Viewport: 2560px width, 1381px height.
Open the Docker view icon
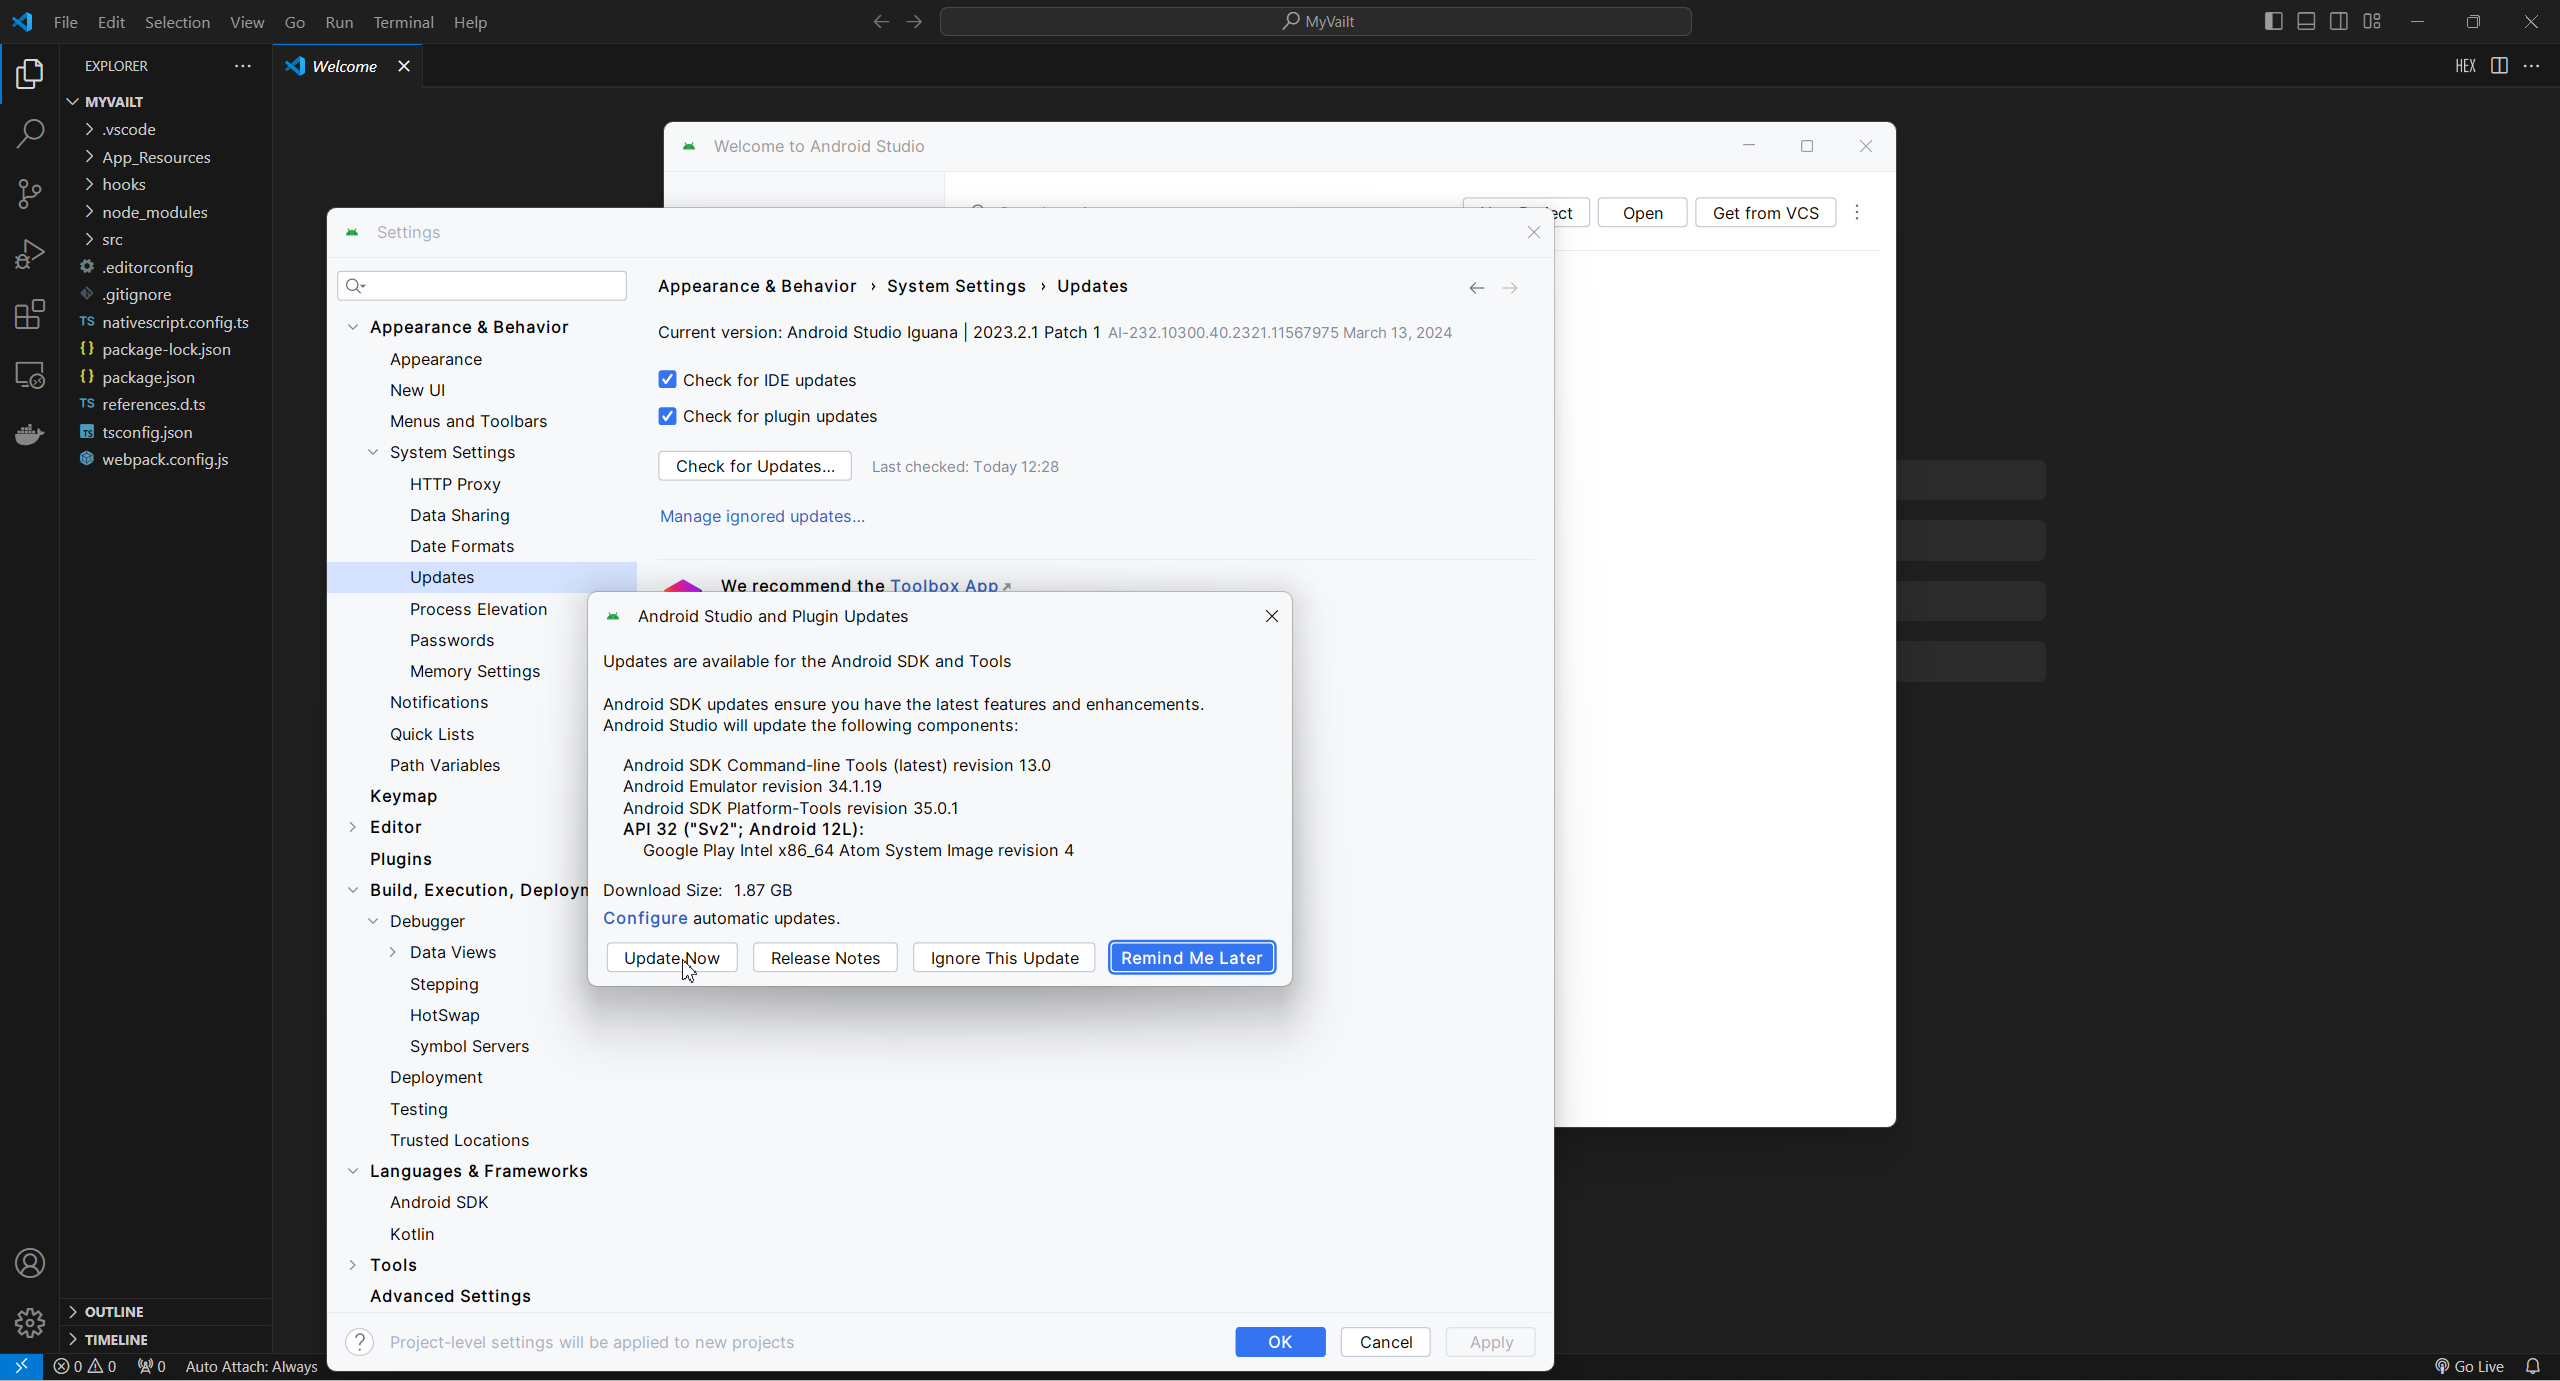click(x=30, y=434)
